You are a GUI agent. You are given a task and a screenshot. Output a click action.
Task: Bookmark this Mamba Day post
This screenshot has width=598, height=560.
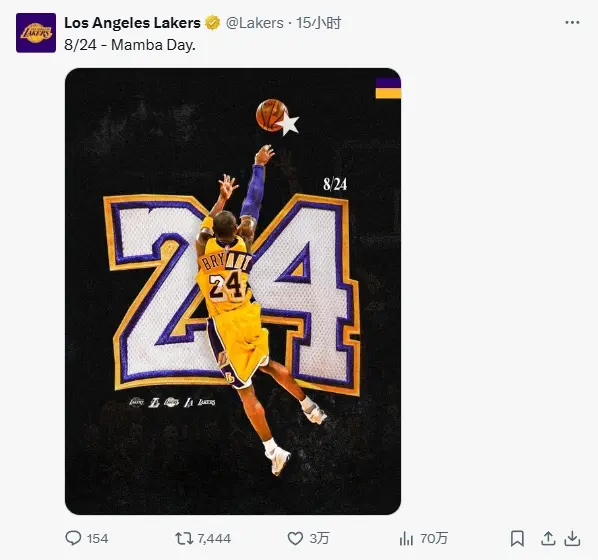517,539
